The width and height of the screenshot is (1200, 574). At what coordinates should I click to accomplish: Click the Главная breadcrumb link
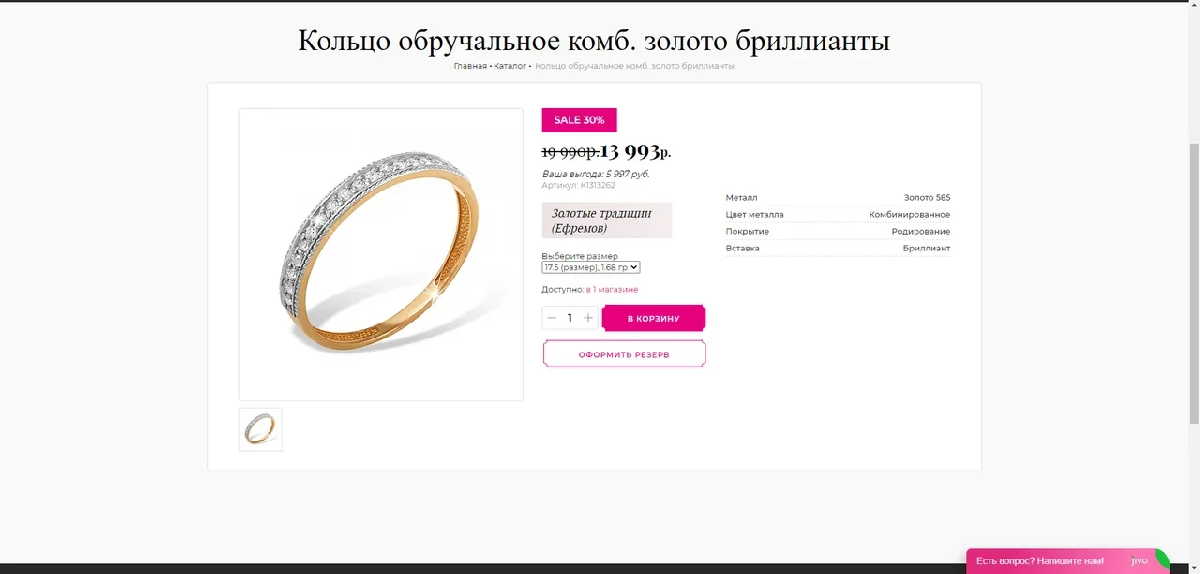click(x=470, y=66)
